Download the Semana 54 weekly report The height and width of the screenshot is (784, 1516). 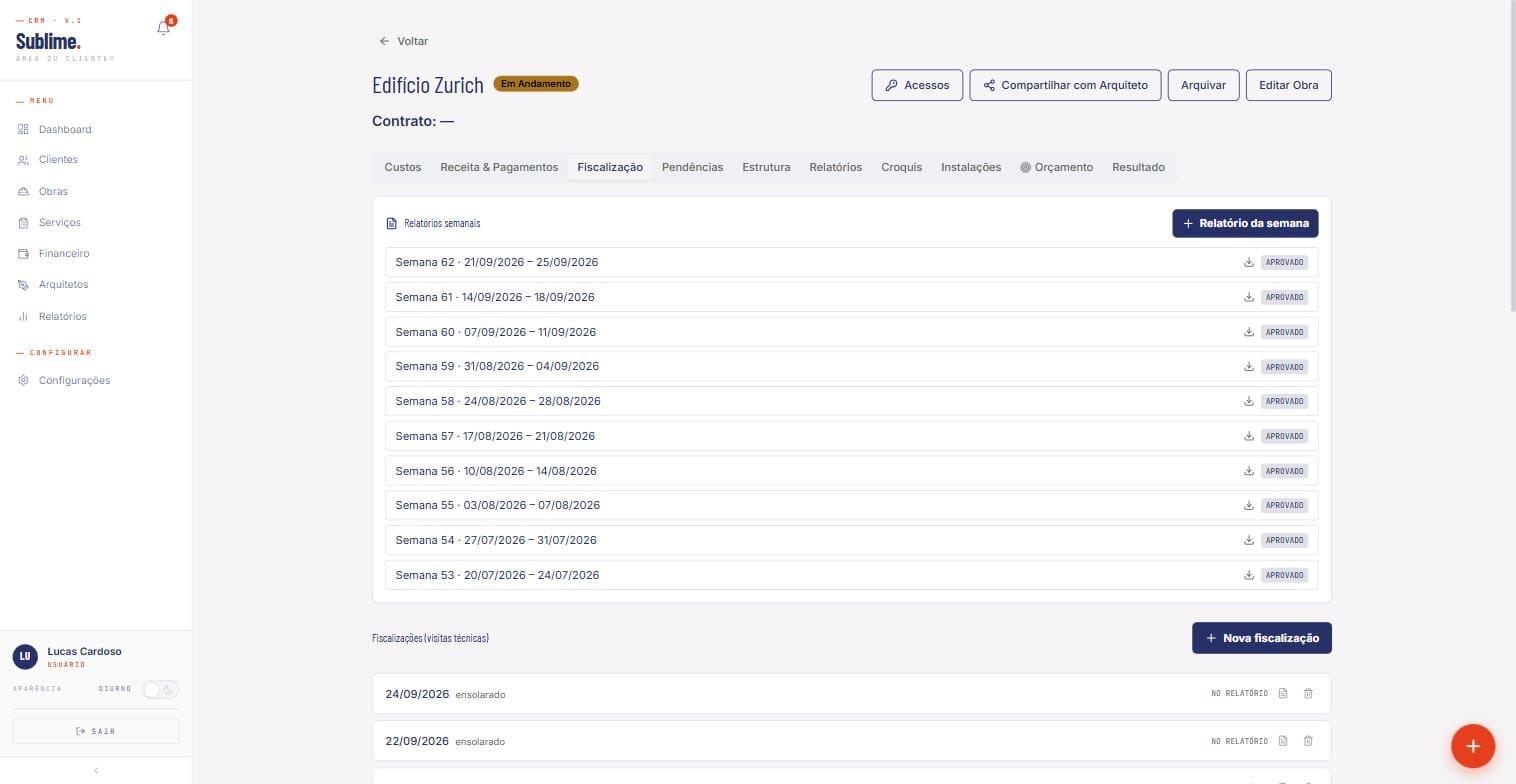coord(1249,540)
